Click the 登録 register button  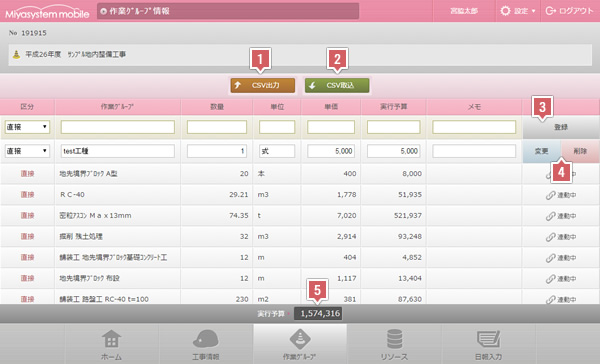[561, 127]
